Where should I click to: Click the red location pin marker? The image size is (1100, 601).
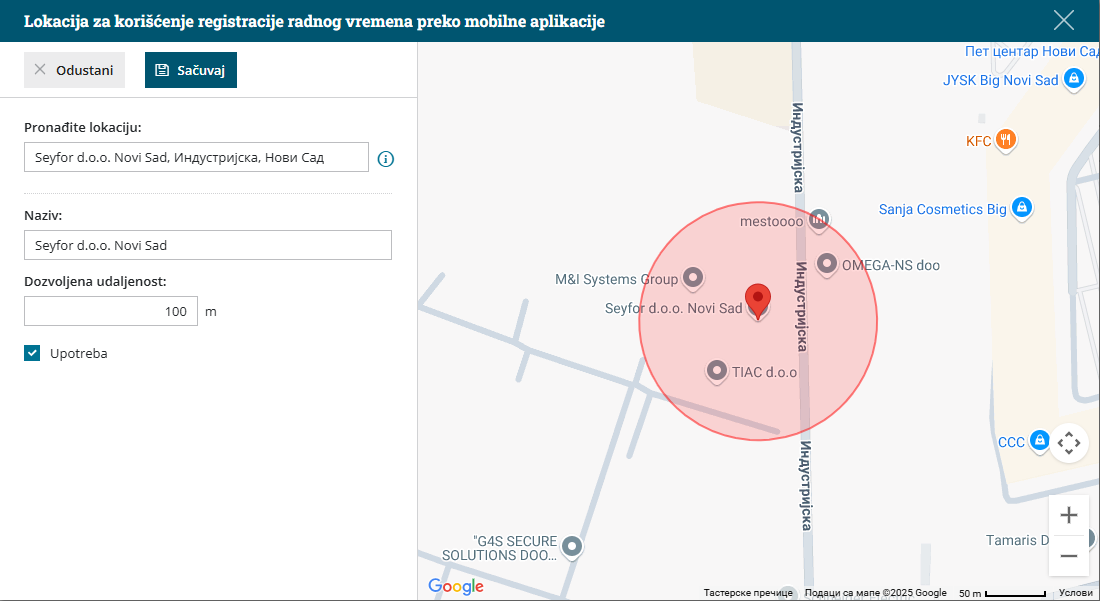pos(758,301)
